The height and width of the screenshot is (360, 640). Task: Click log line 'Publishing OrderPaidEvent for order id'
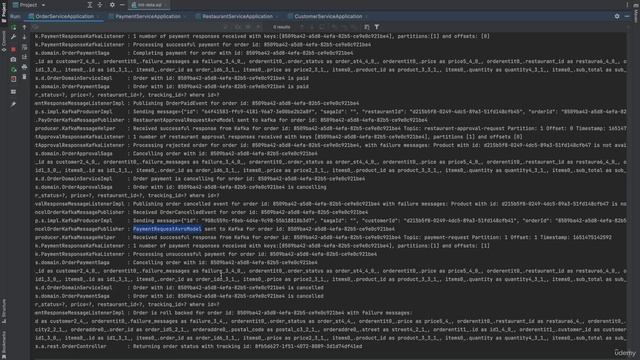click(x=246, y=103)
